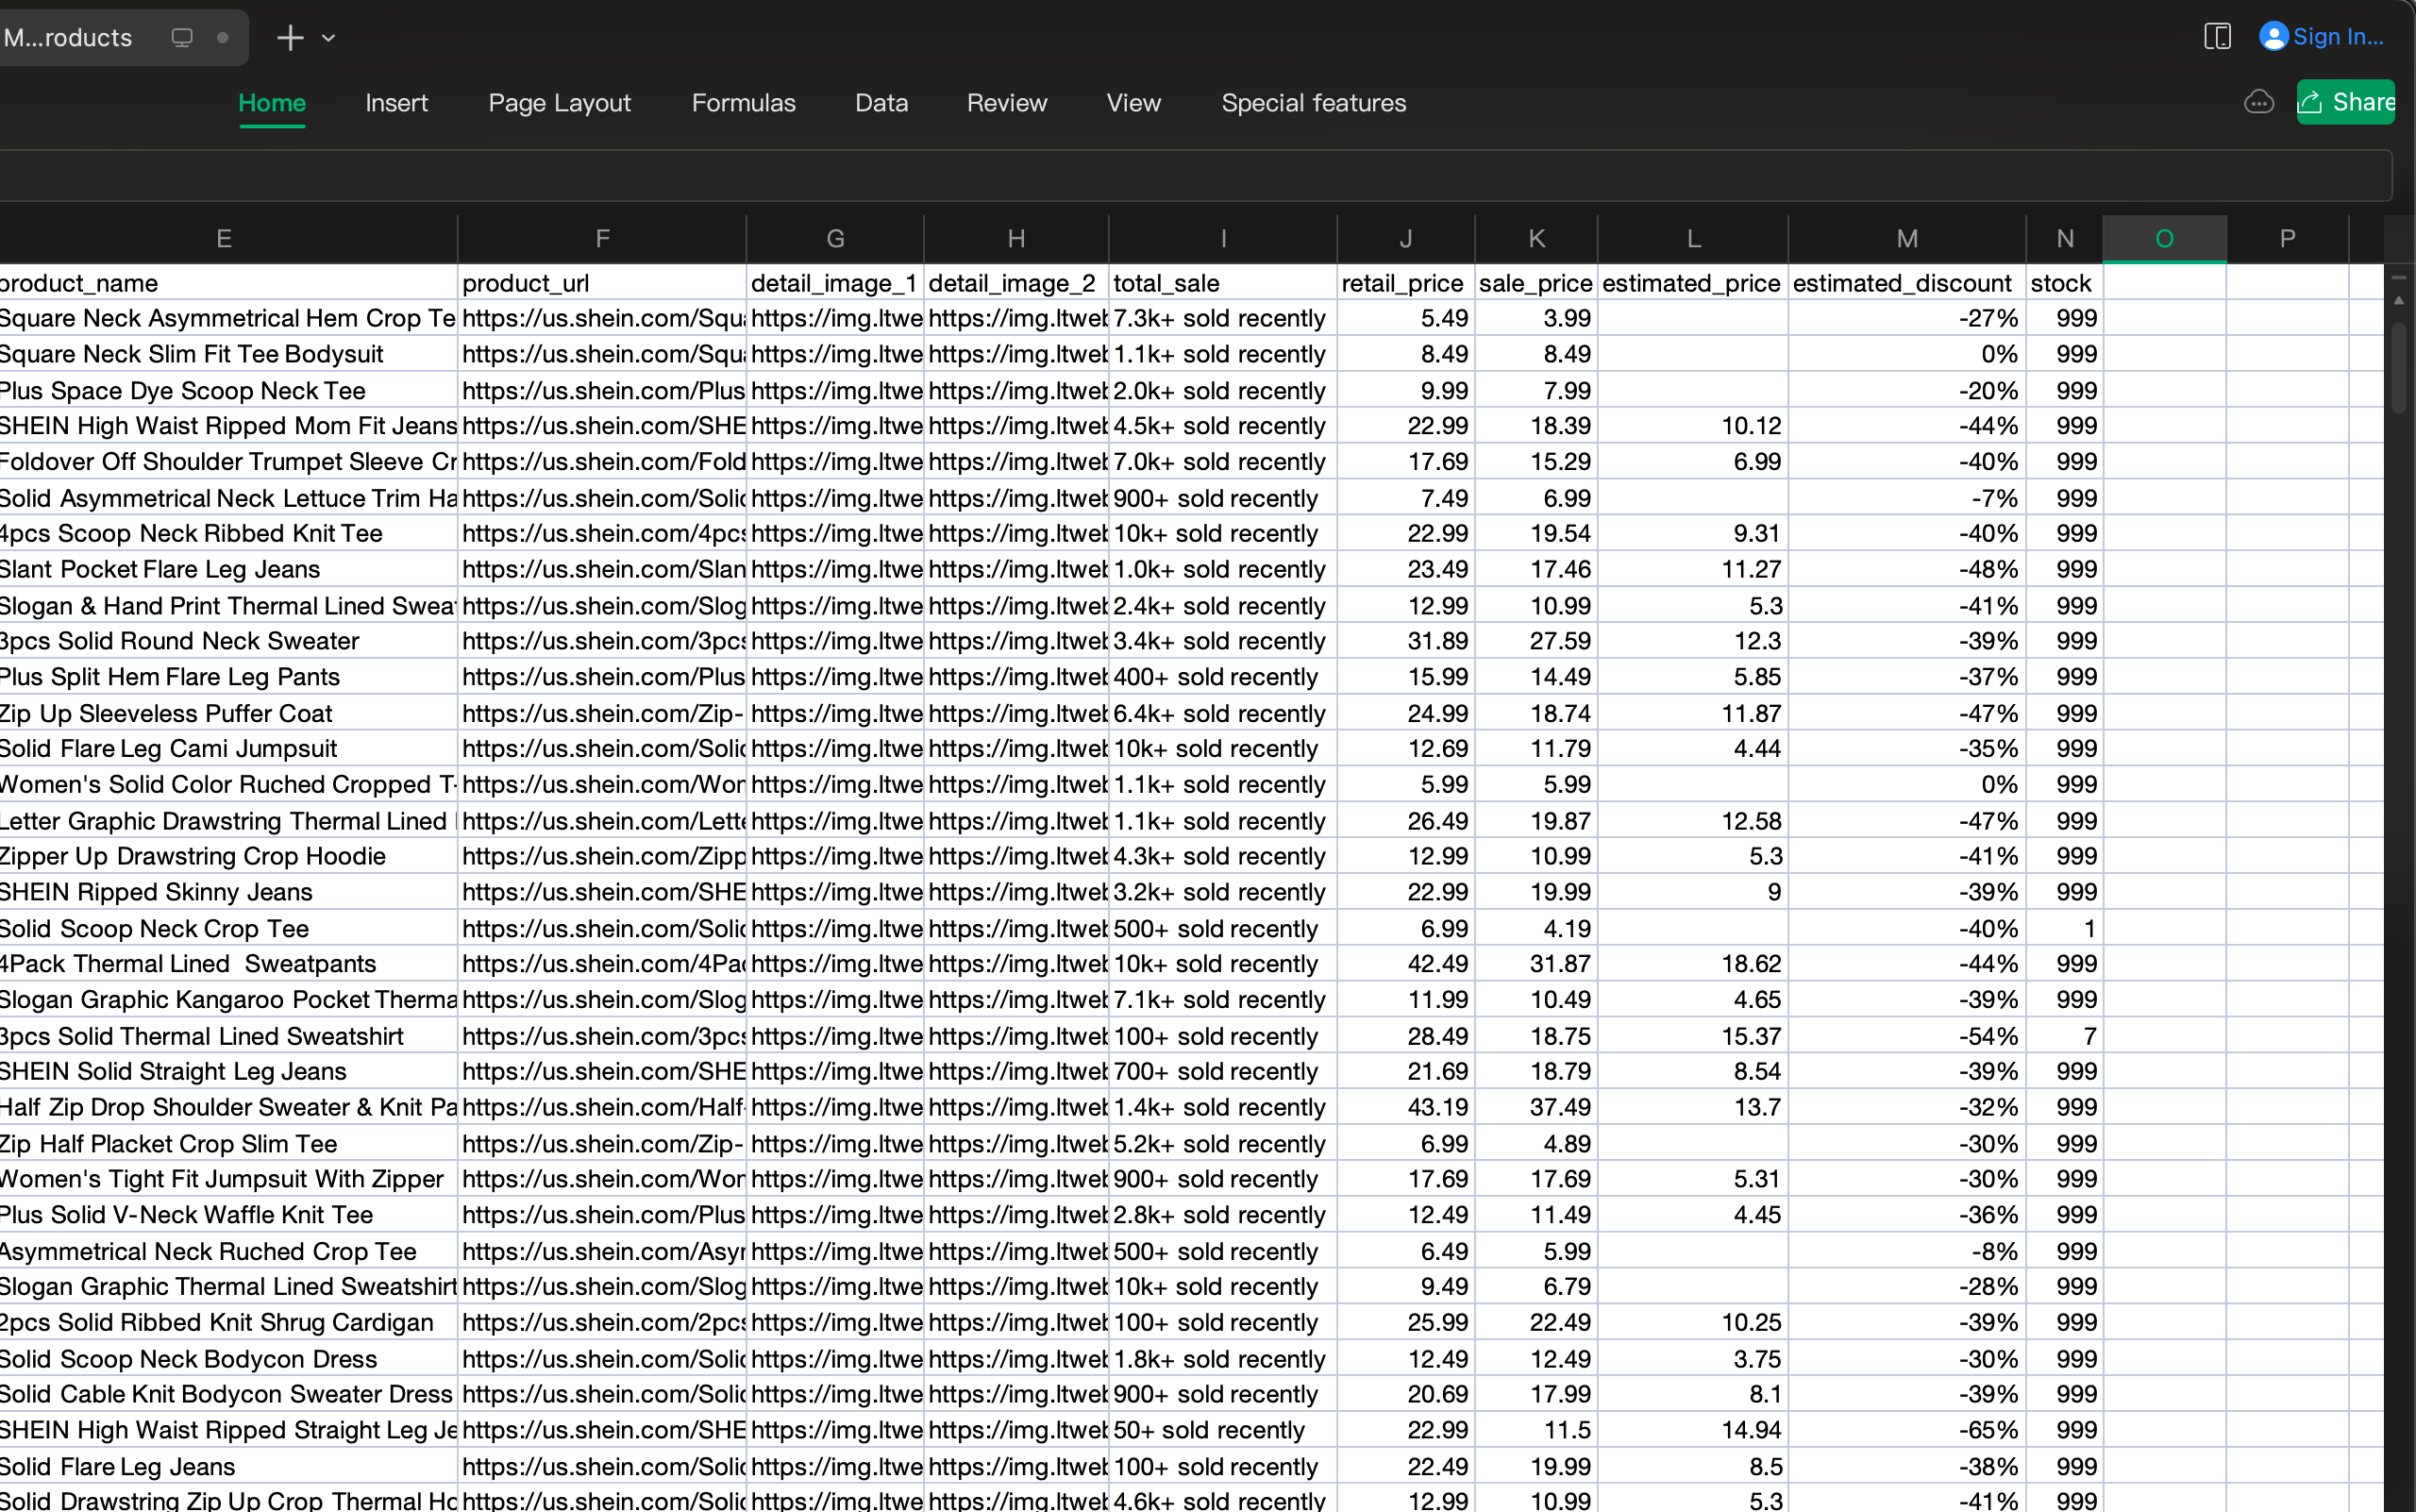Select the Formulas ribbon tab
The image size is (2416, 1512).
[x=743, y=102]
